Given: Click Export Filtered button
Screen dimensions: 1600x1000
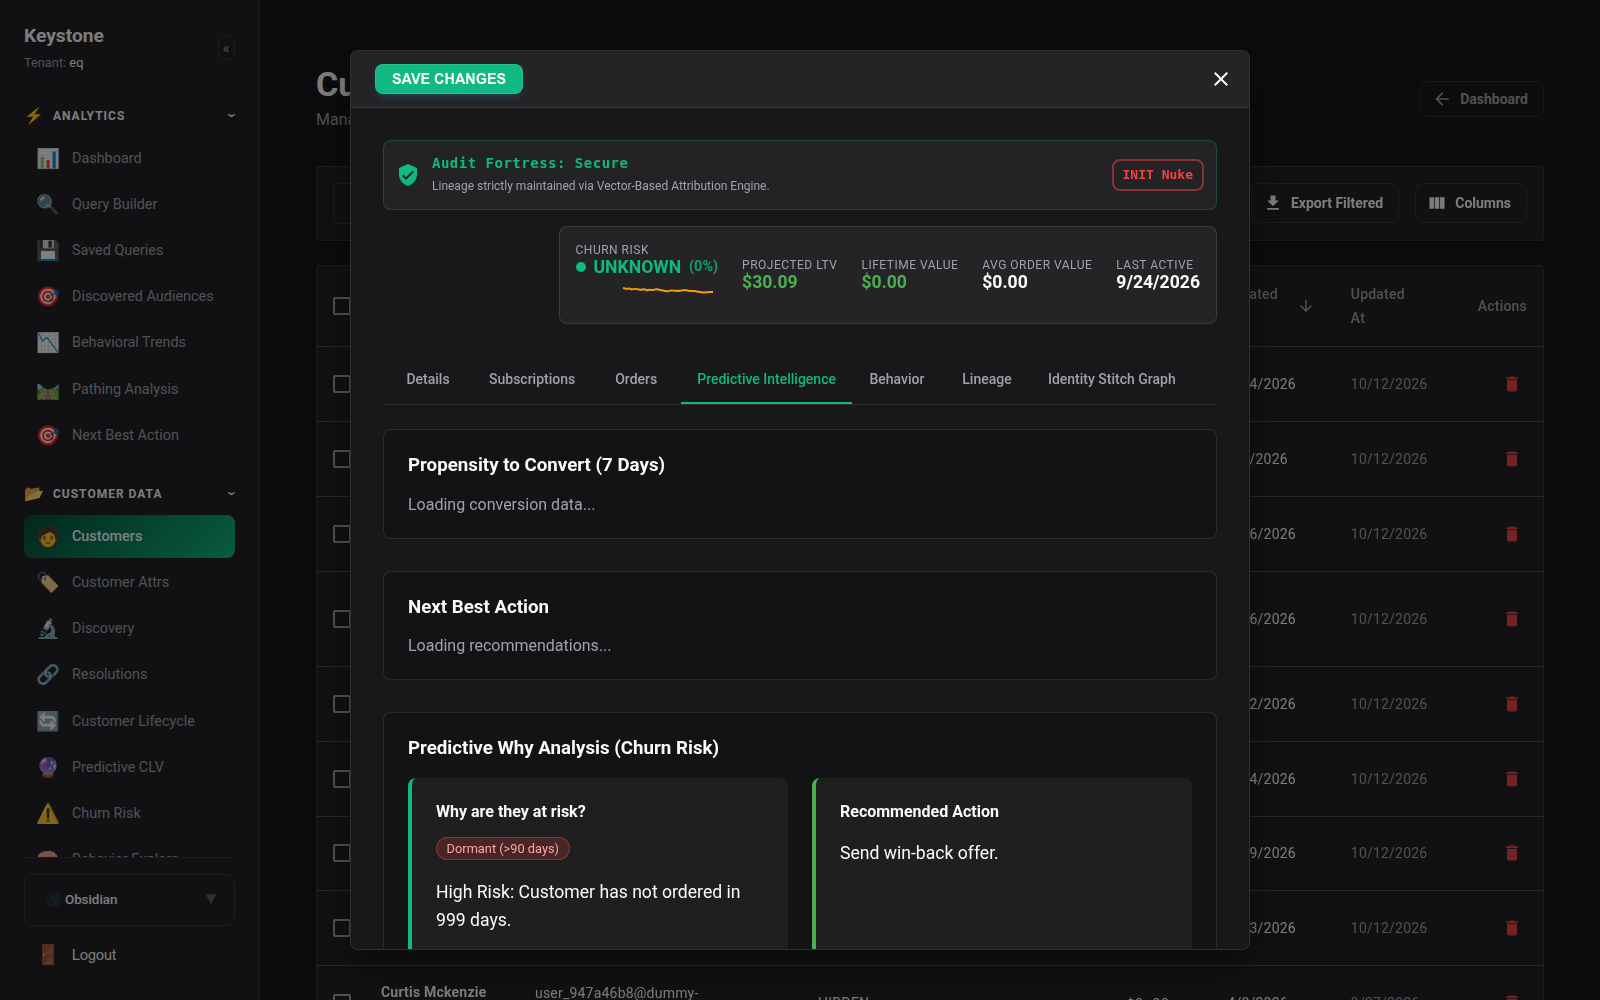Looking at the screenshot, I should click(1325, 203).
